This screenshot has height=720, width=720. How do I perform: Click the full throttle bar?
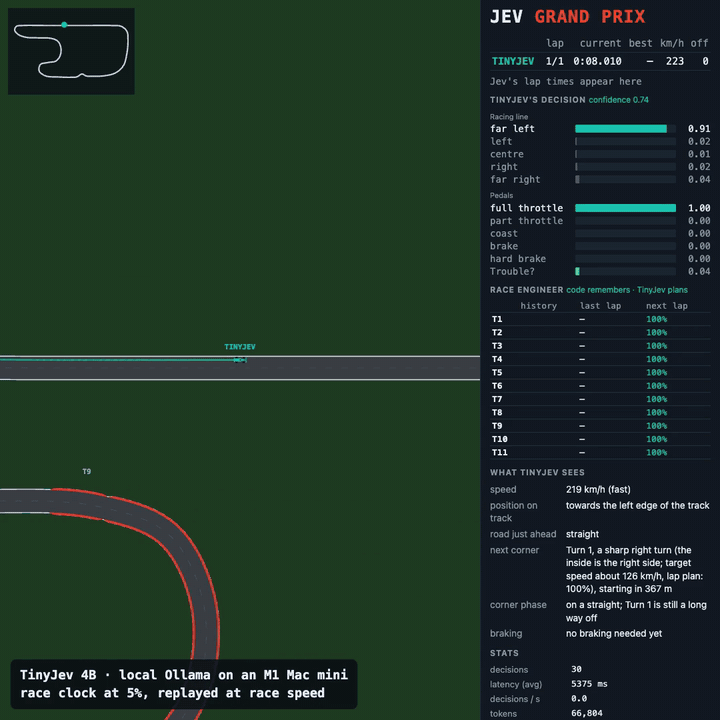pos(625,208)
